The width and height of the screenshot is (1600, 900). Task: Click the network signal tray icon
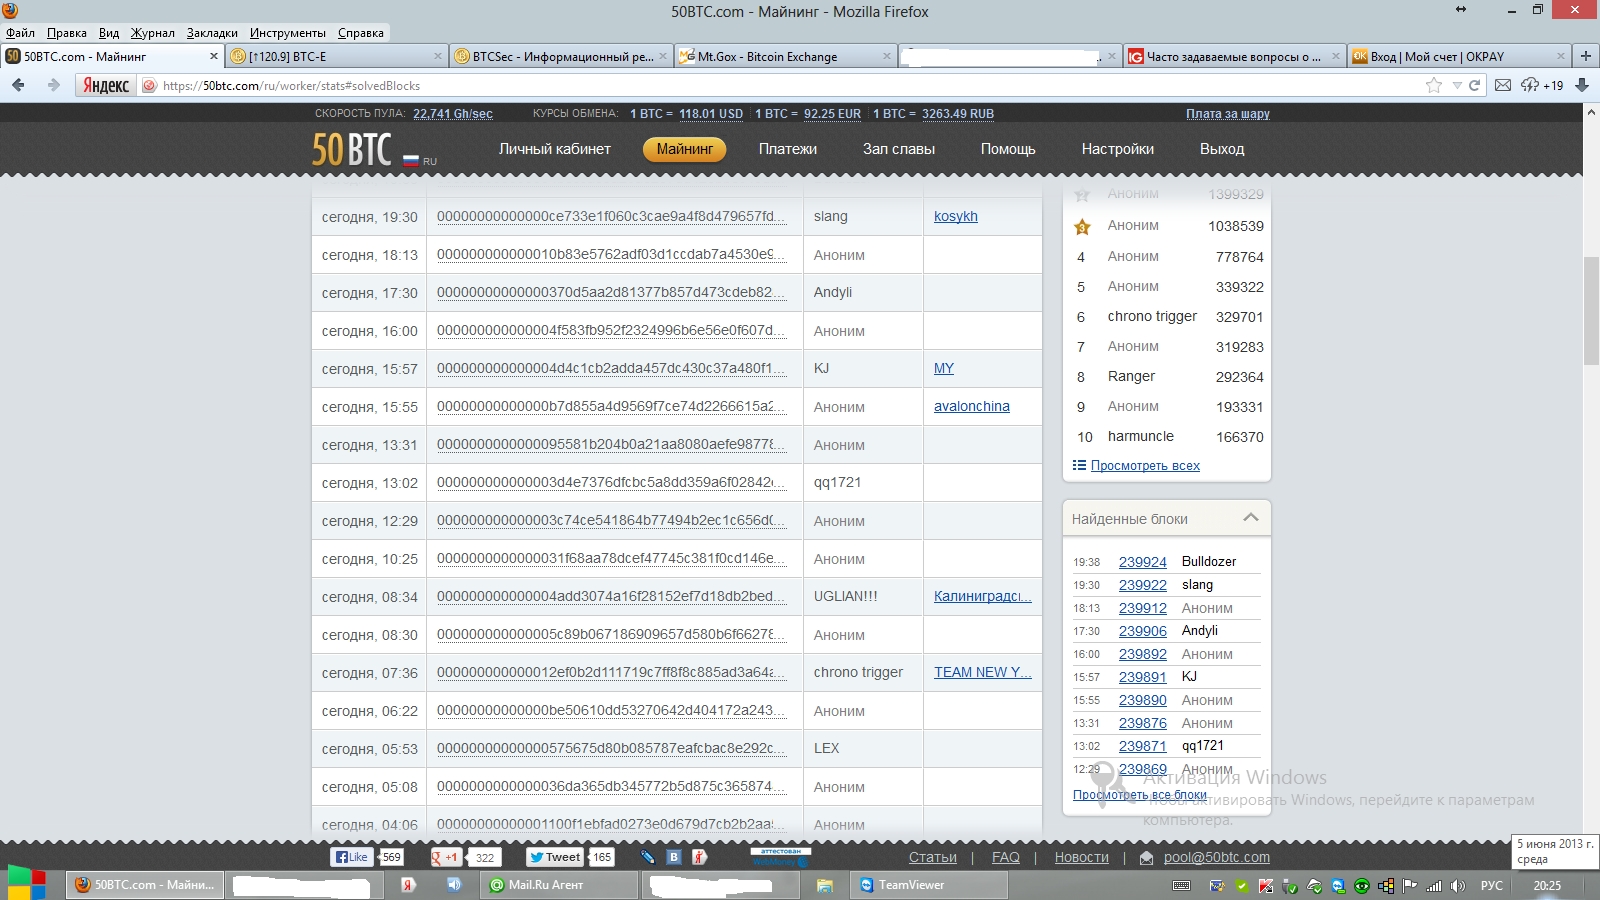pyautogui.click(x=1434, y=886)
